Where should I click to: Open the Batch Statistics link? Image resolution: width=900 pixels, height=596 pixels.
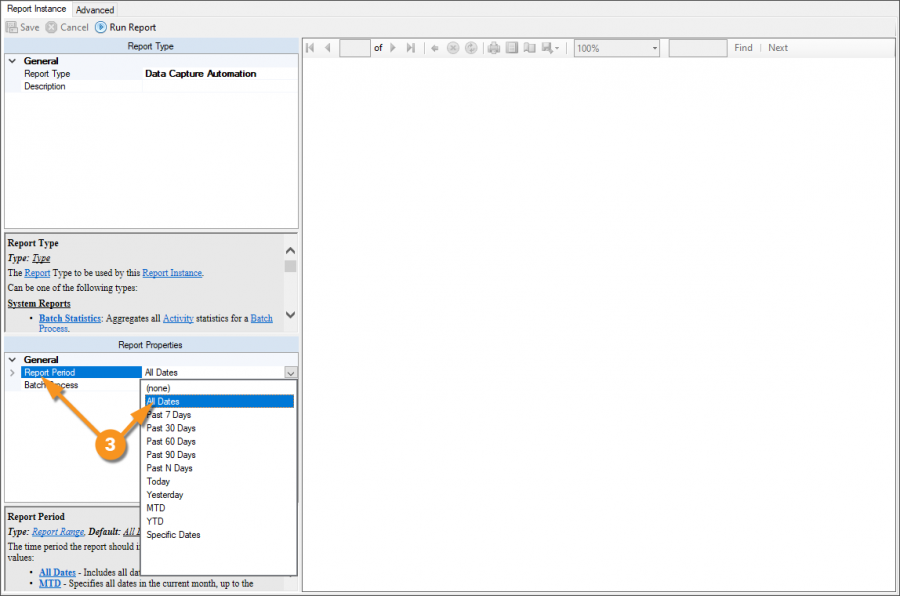pos(70,318)
